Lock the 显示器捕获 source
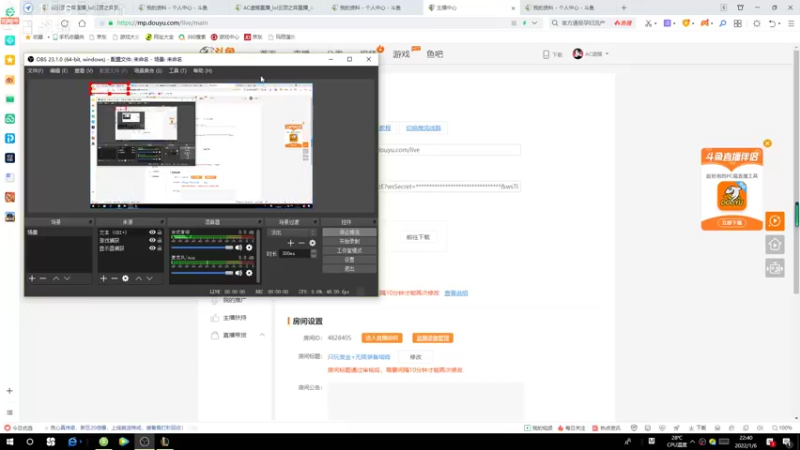 pyautogui.click(x=160, y=248)
